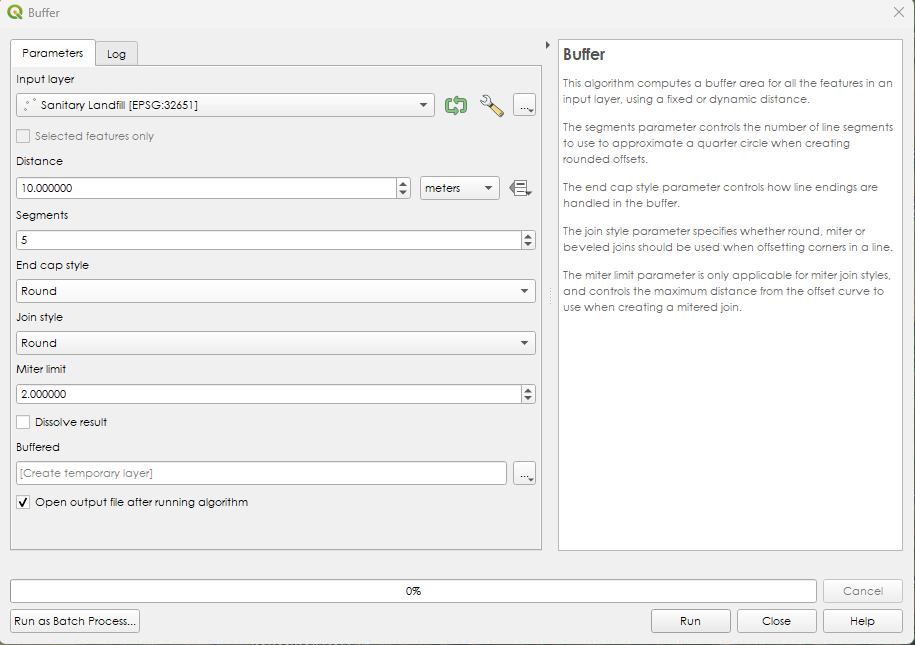This screenshot has height=645, width=915.
Task: Click the QGIS logo in title bar
Action: click(15, 12)
